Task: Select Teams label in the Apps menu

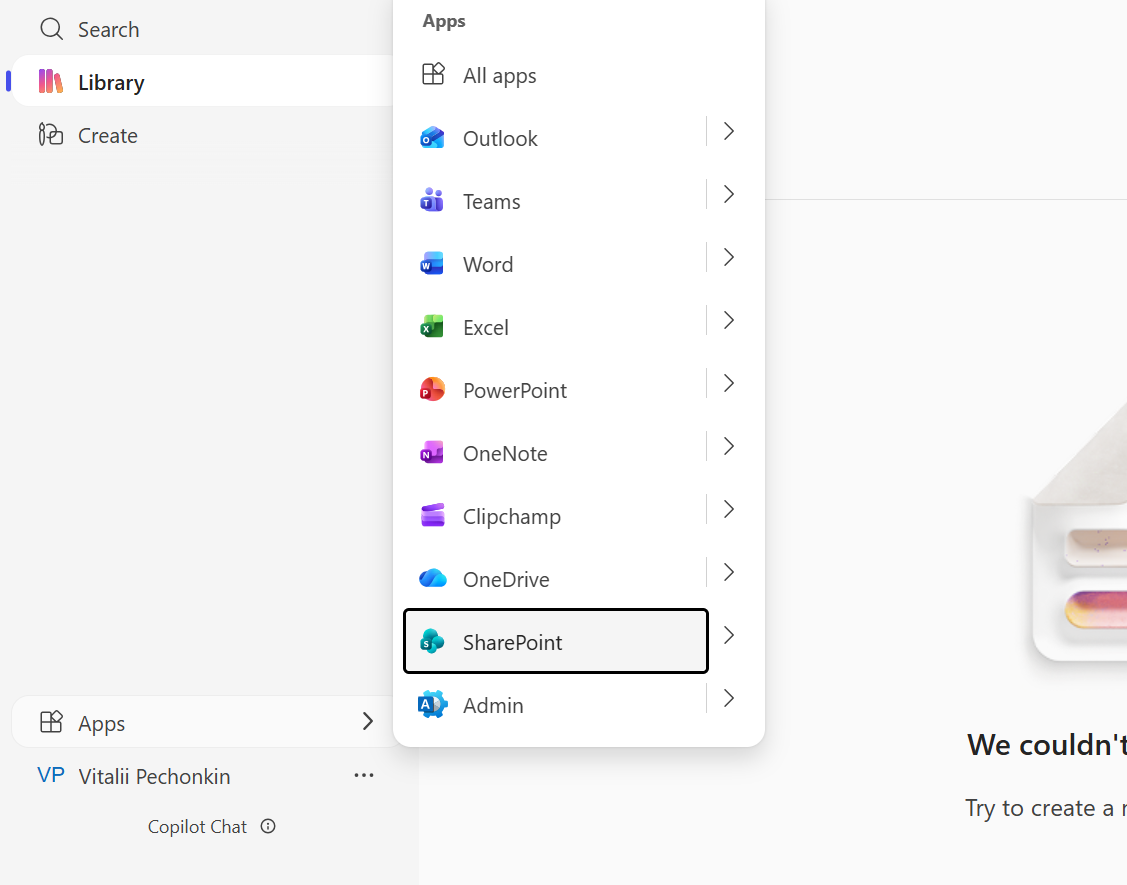Action: click(x=492, y=201)
